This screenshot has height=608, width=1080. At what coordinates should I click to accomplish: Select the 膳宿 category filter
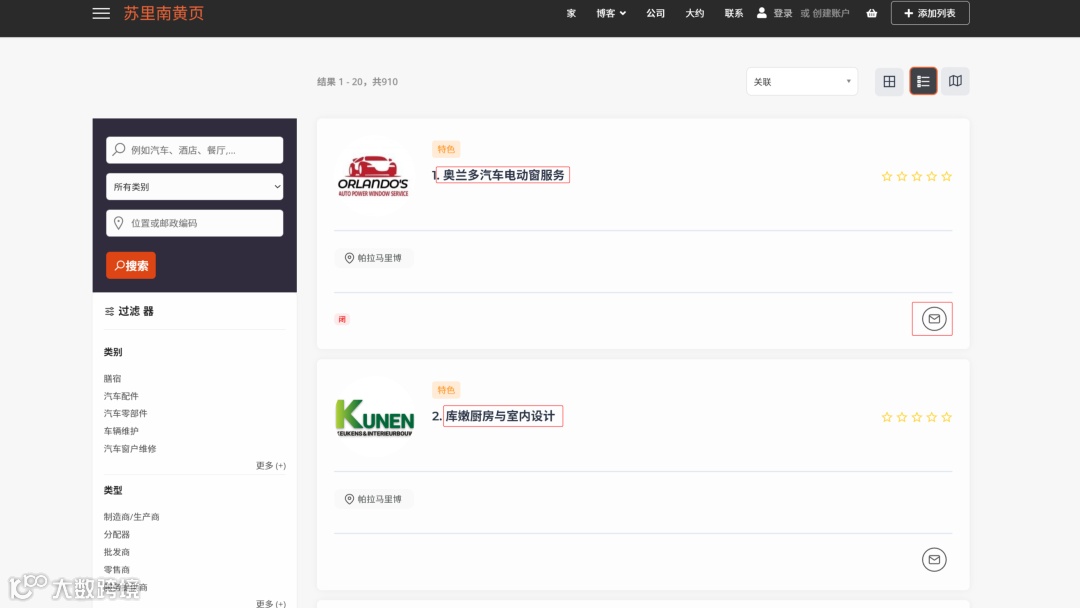click(112, 379)
